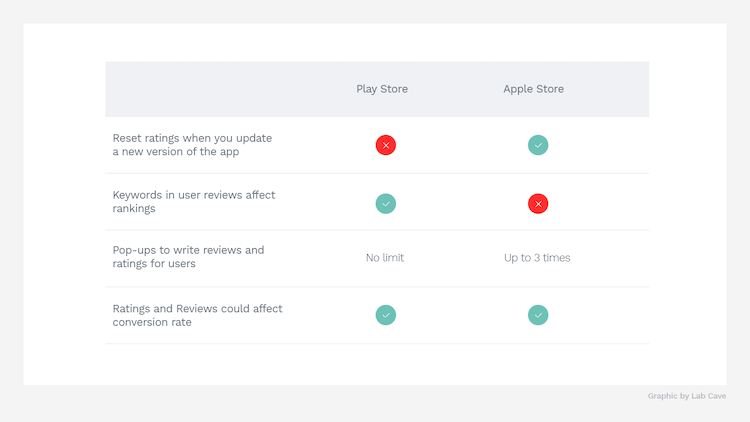
Task: Click the 'No limit' cell text
Action: [385, 257]
